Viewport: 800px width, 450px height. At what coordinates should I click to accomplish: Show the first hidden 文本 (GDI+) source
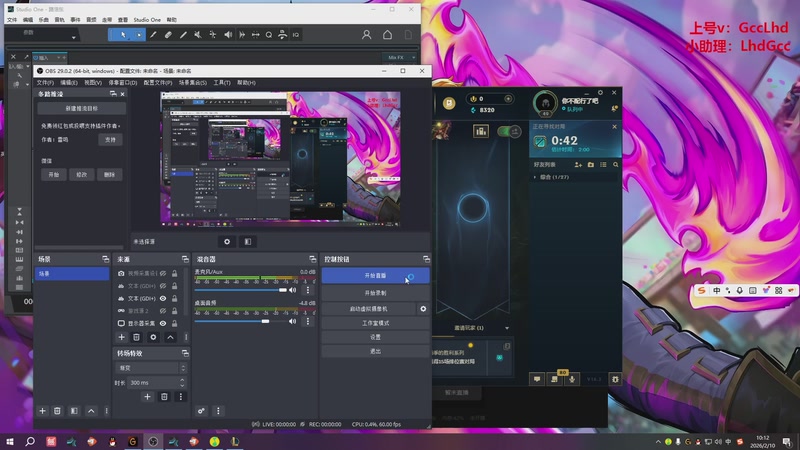click(x=163, y=286)
